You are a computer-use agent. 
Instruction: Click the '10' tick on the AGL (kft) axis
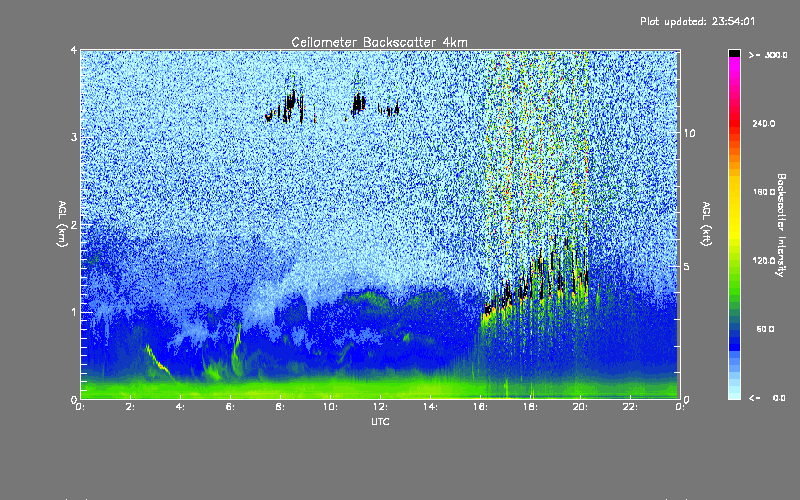(689, 133)
